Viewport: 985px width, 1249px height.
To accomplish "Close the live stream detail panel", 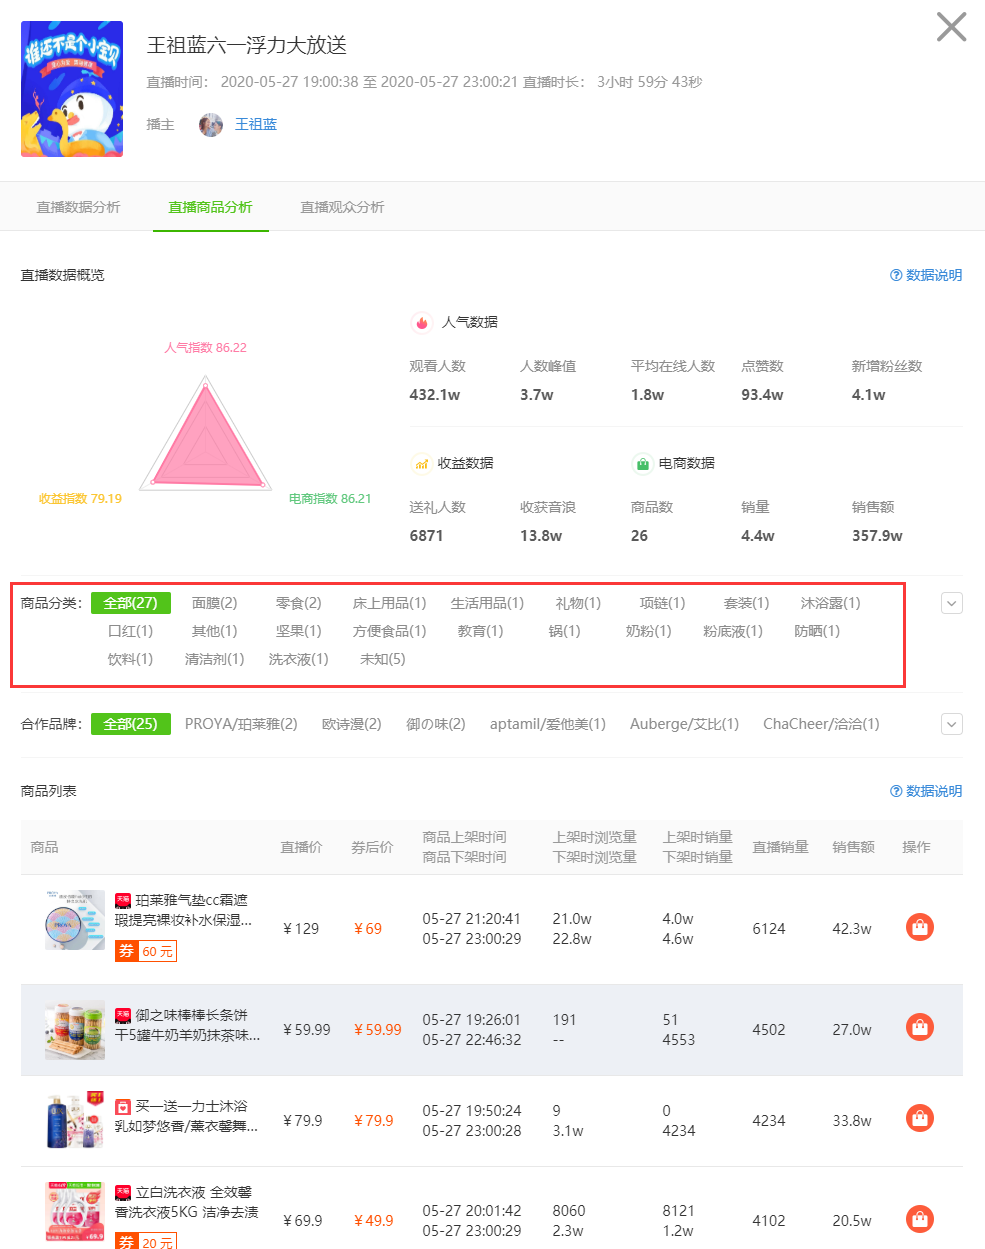I will [x=951, y=27].
